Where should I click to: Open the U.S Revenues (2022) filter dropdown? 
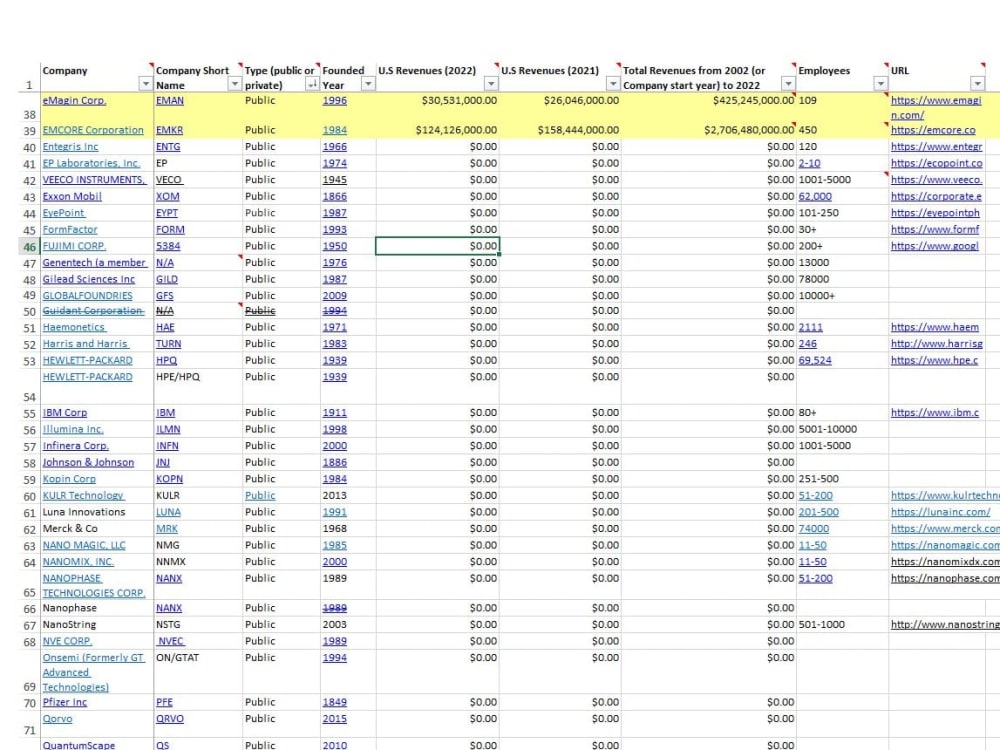pos(491,84)
